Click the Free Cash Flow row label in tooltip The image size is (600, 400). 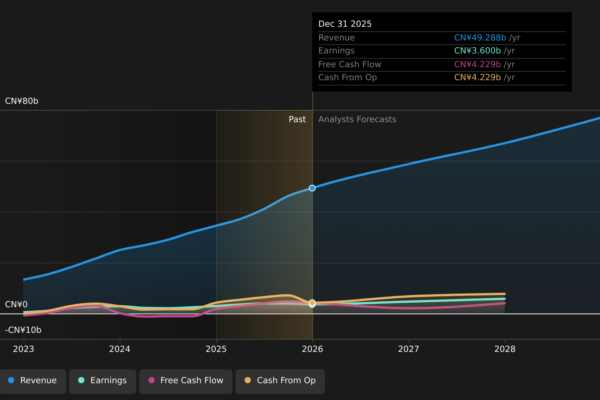(x=351, y=64)
